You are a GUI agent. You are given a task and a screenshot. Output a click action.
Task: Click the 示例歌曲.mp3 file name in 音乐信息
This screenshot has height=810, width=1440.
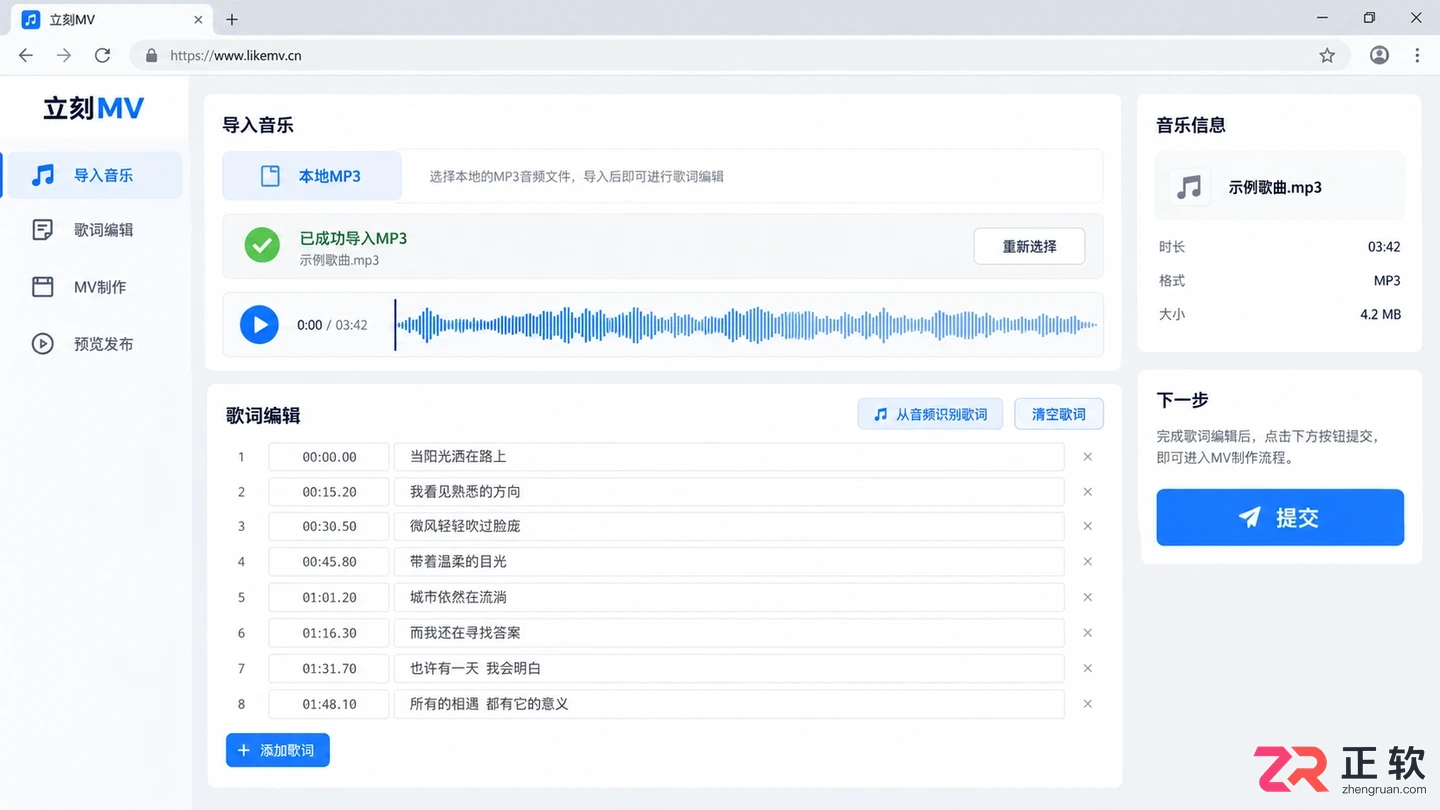coord(1275,187)
